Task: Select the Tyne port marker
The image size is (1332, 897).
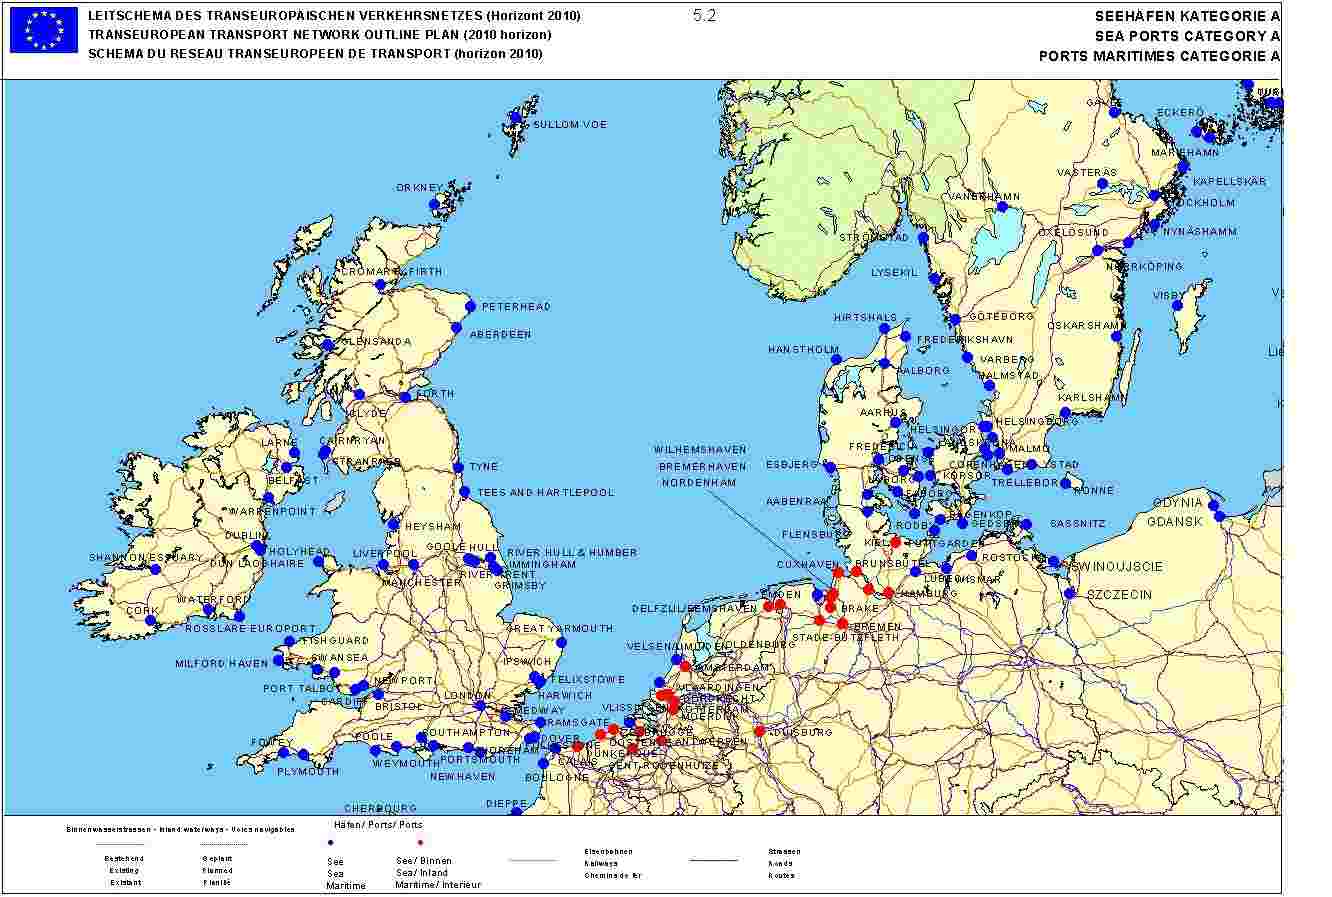Action: click(459, 467)
